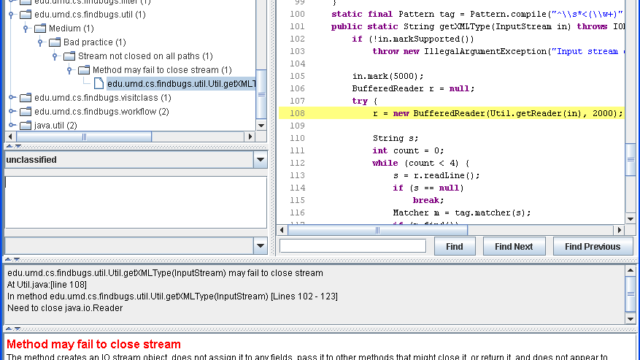This screenshot has width=640, height=360.
Task: Expand the edu.umd.cs.findbugs.workflow node
Action: pos(12,112)
